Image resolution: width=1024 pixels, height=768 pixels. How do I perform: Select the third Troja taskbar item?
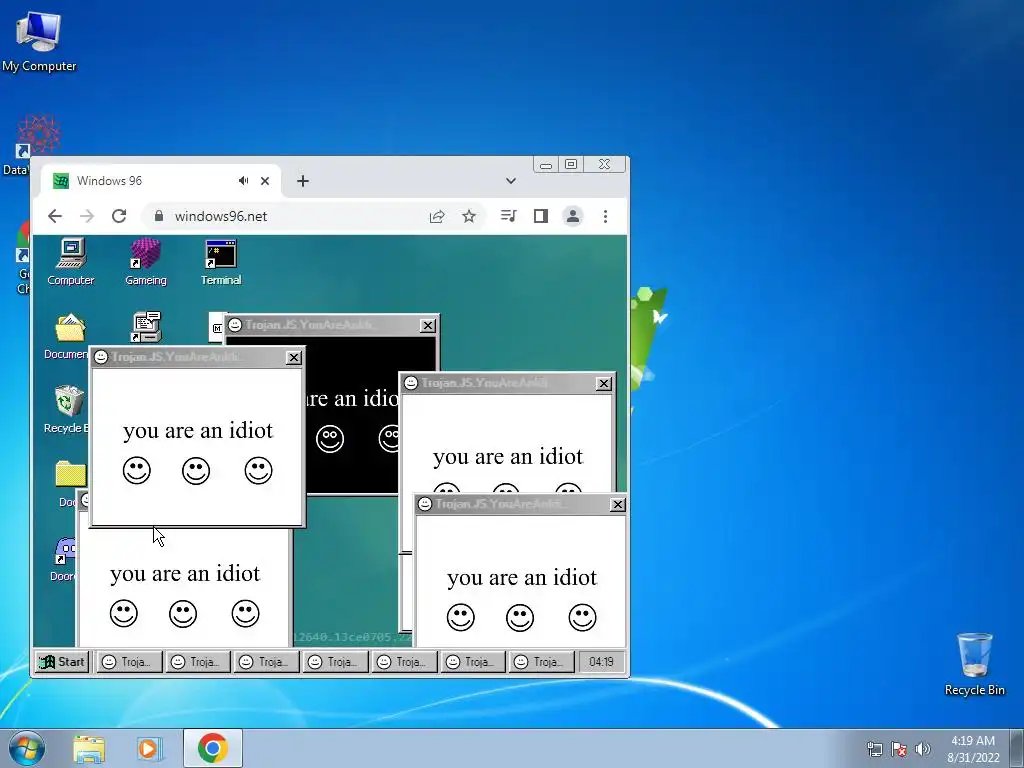coord(266,662)
